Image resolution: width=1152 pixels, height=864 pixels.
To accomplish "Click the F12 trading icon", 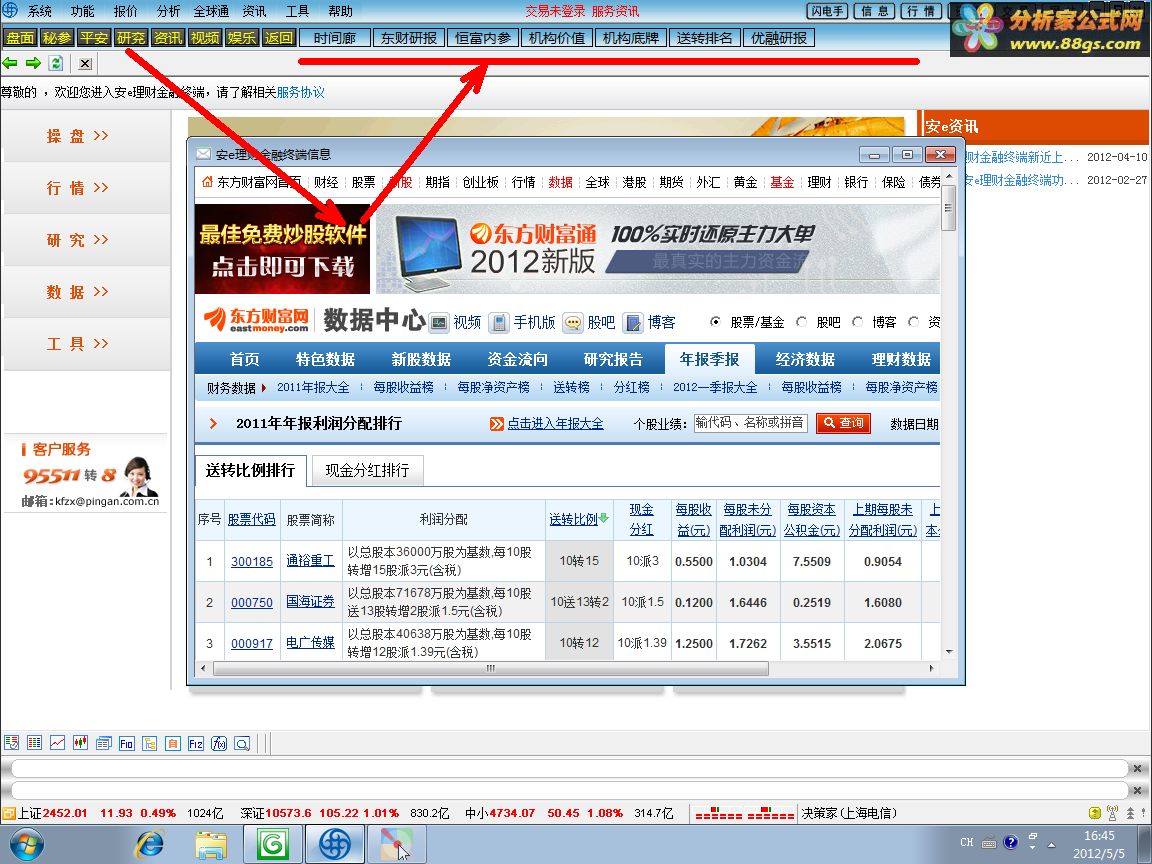I will pos(195,743).
